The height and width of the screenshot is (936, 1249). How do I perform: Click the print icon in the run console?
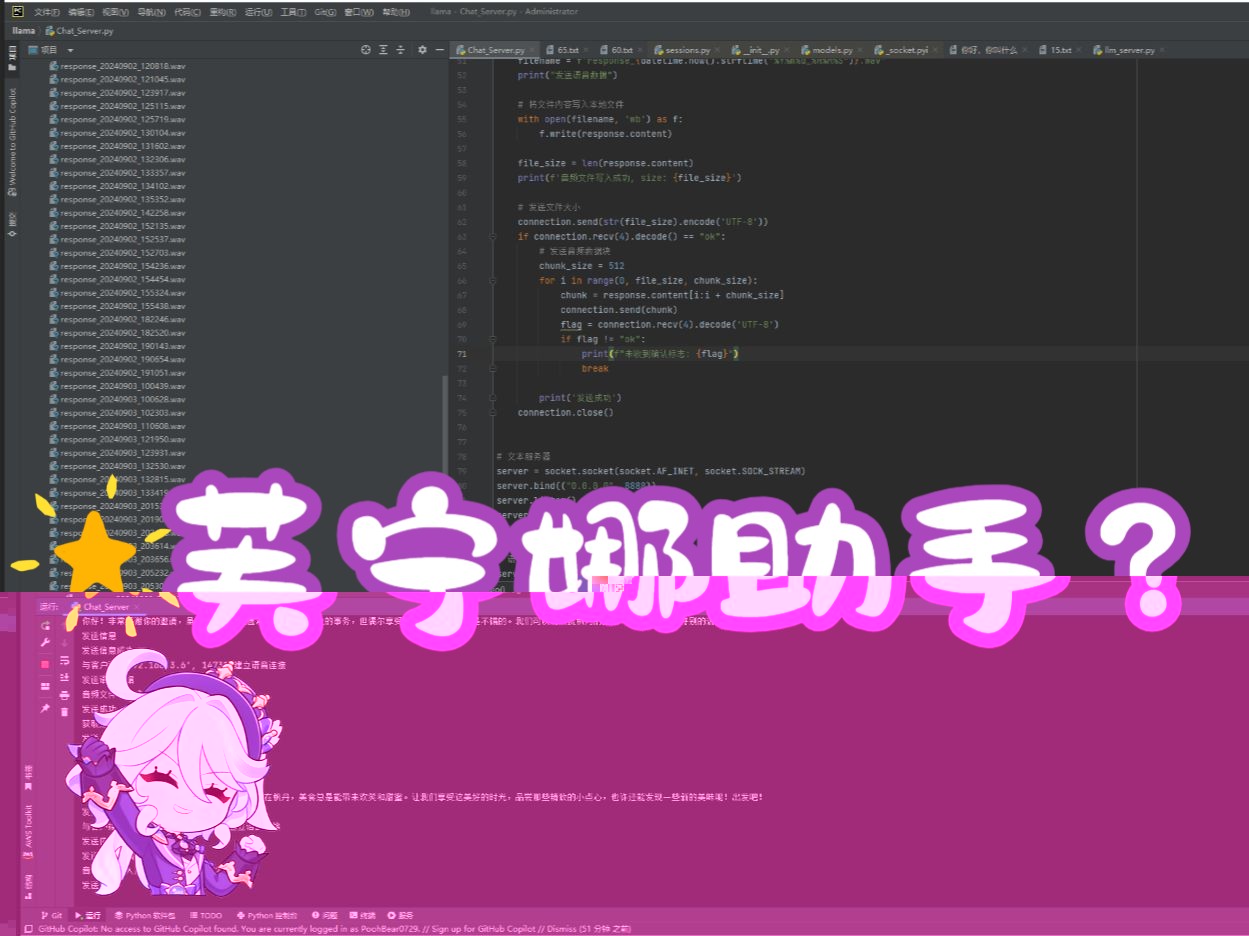pos(65,694)
